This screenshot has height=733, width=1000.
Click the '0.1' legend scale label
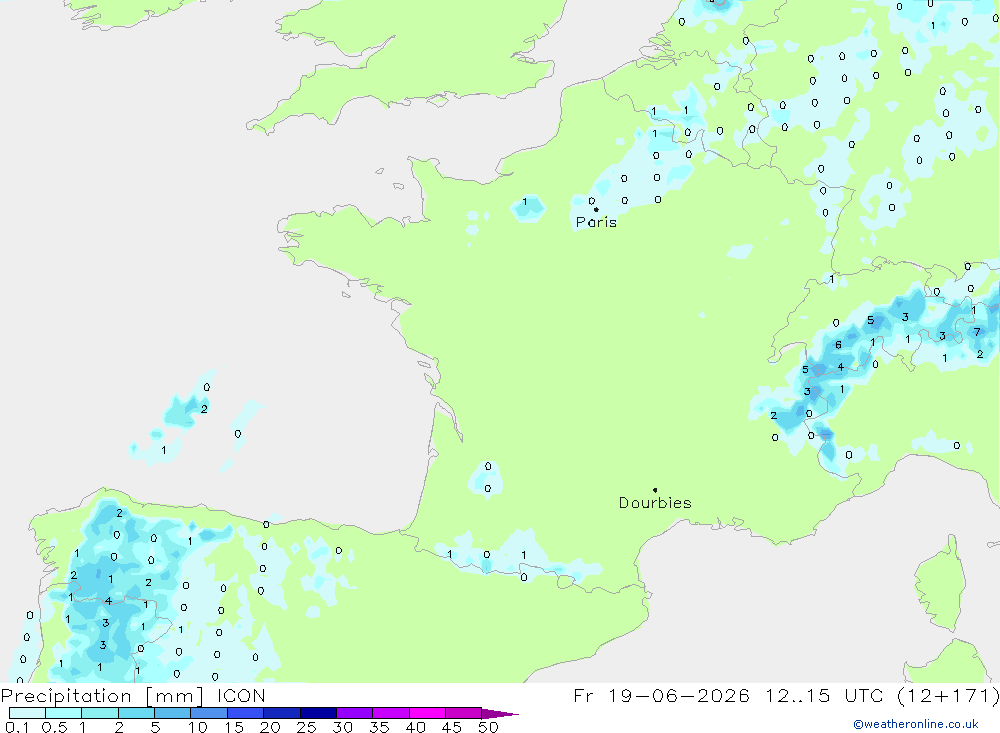17,727
